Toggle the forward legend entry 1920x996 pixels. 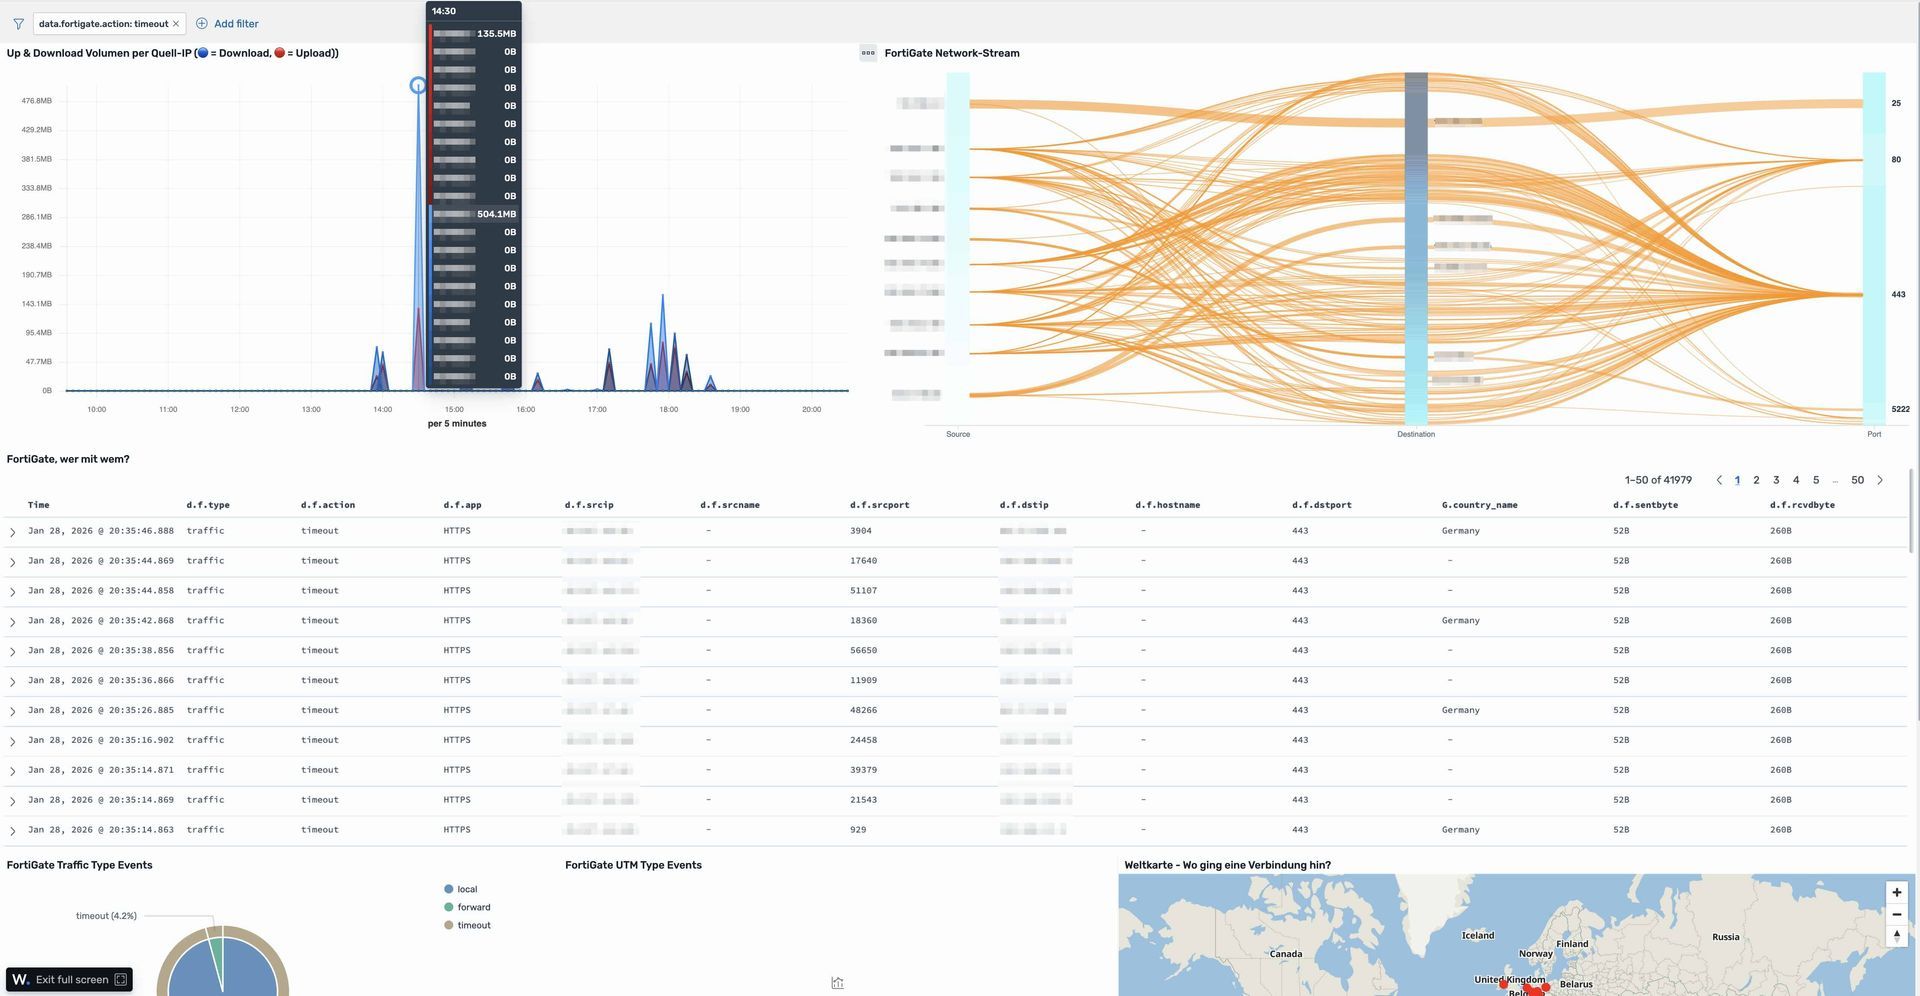pyautogui.click(x=467, y=907)
